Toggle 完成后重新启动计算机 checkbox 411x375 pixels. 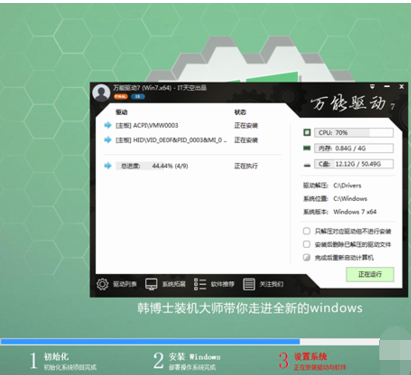[x=307, y=258]
